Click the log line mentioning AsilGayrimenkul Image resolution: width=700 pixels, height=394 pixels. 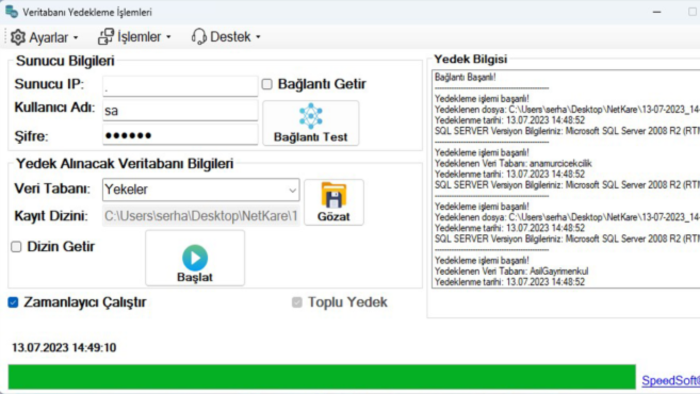[512, 271]
